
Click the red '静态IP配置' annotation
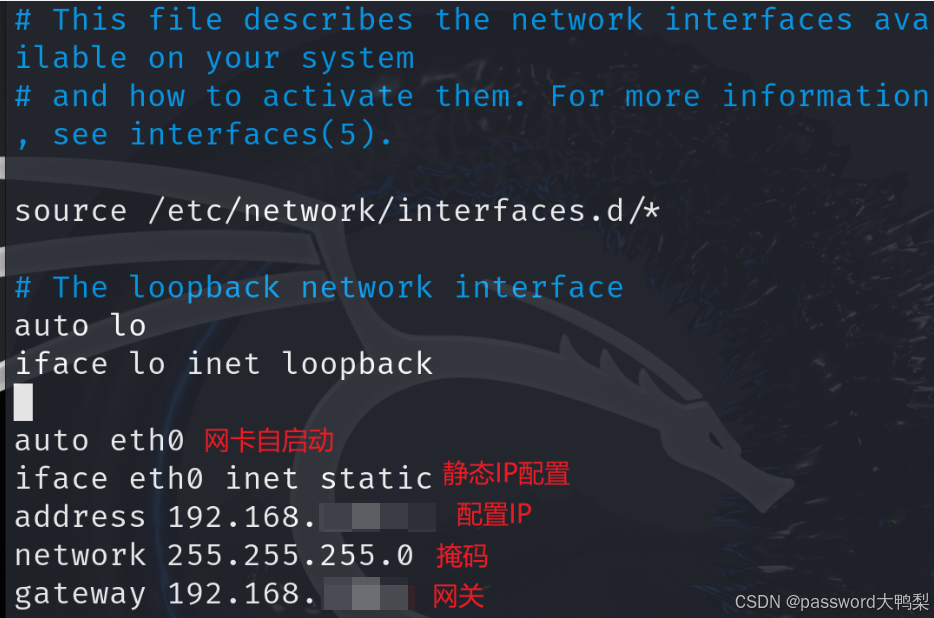tap(506, 473)
